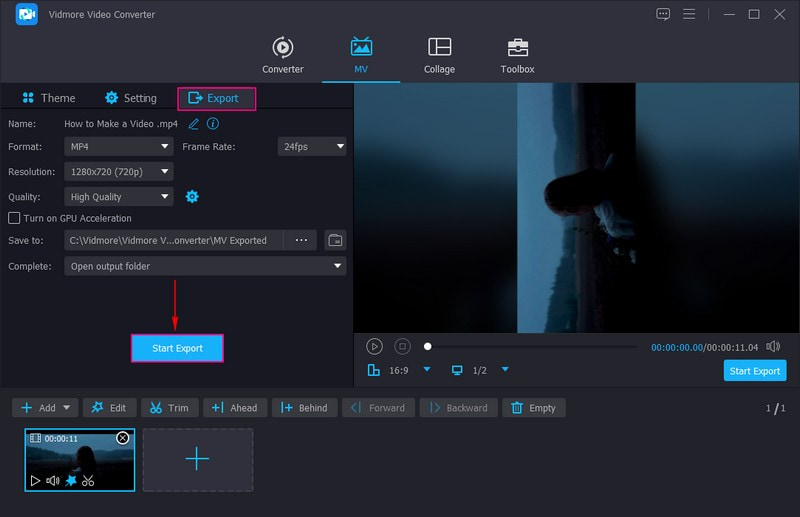Expand the Resolution dropdown showing 1280x720
The height and width of the screenshot is (517, 800).
coord(119,171)
